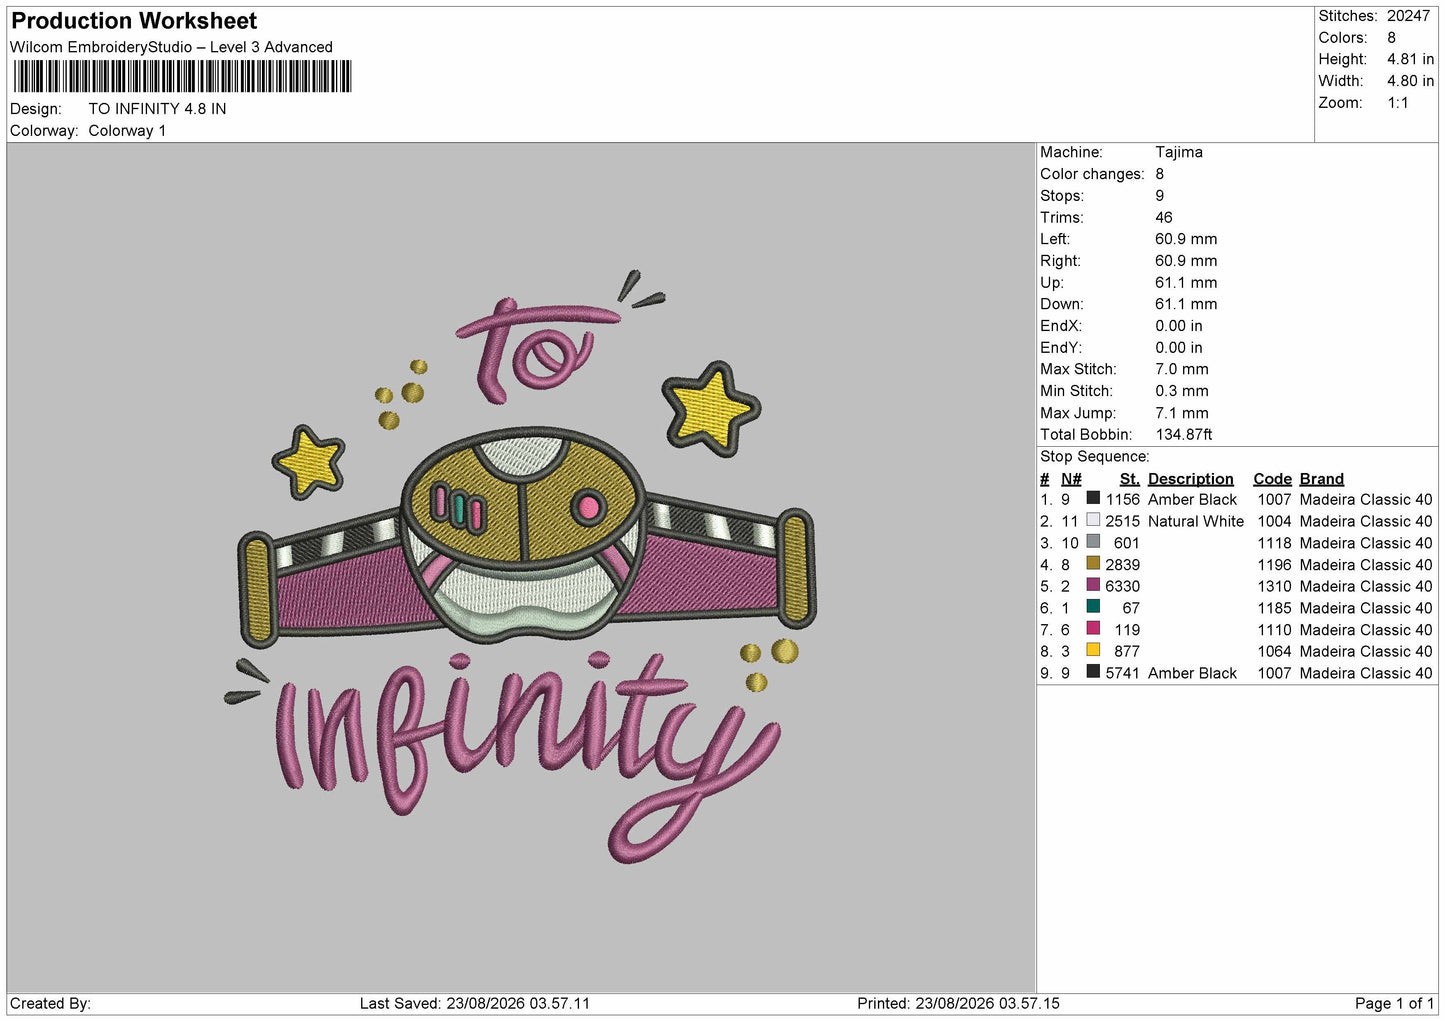Click the teal swatch for code 1185
1445x1021 pixels.
tap(1093, 607)
